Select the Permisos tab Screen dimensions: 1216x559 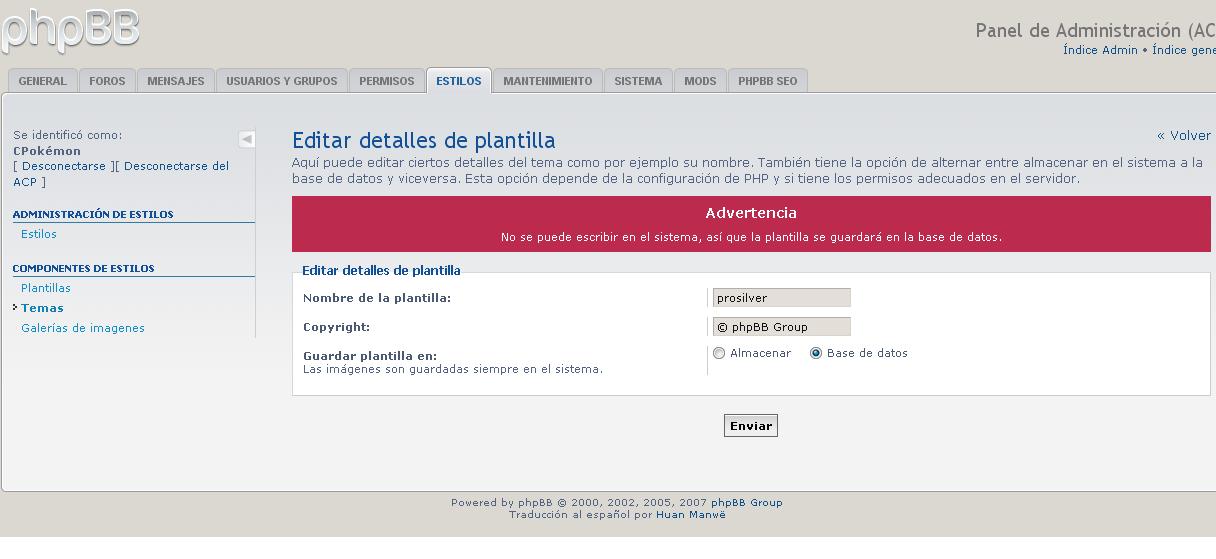pyautogui.click(x=387, y=81)
